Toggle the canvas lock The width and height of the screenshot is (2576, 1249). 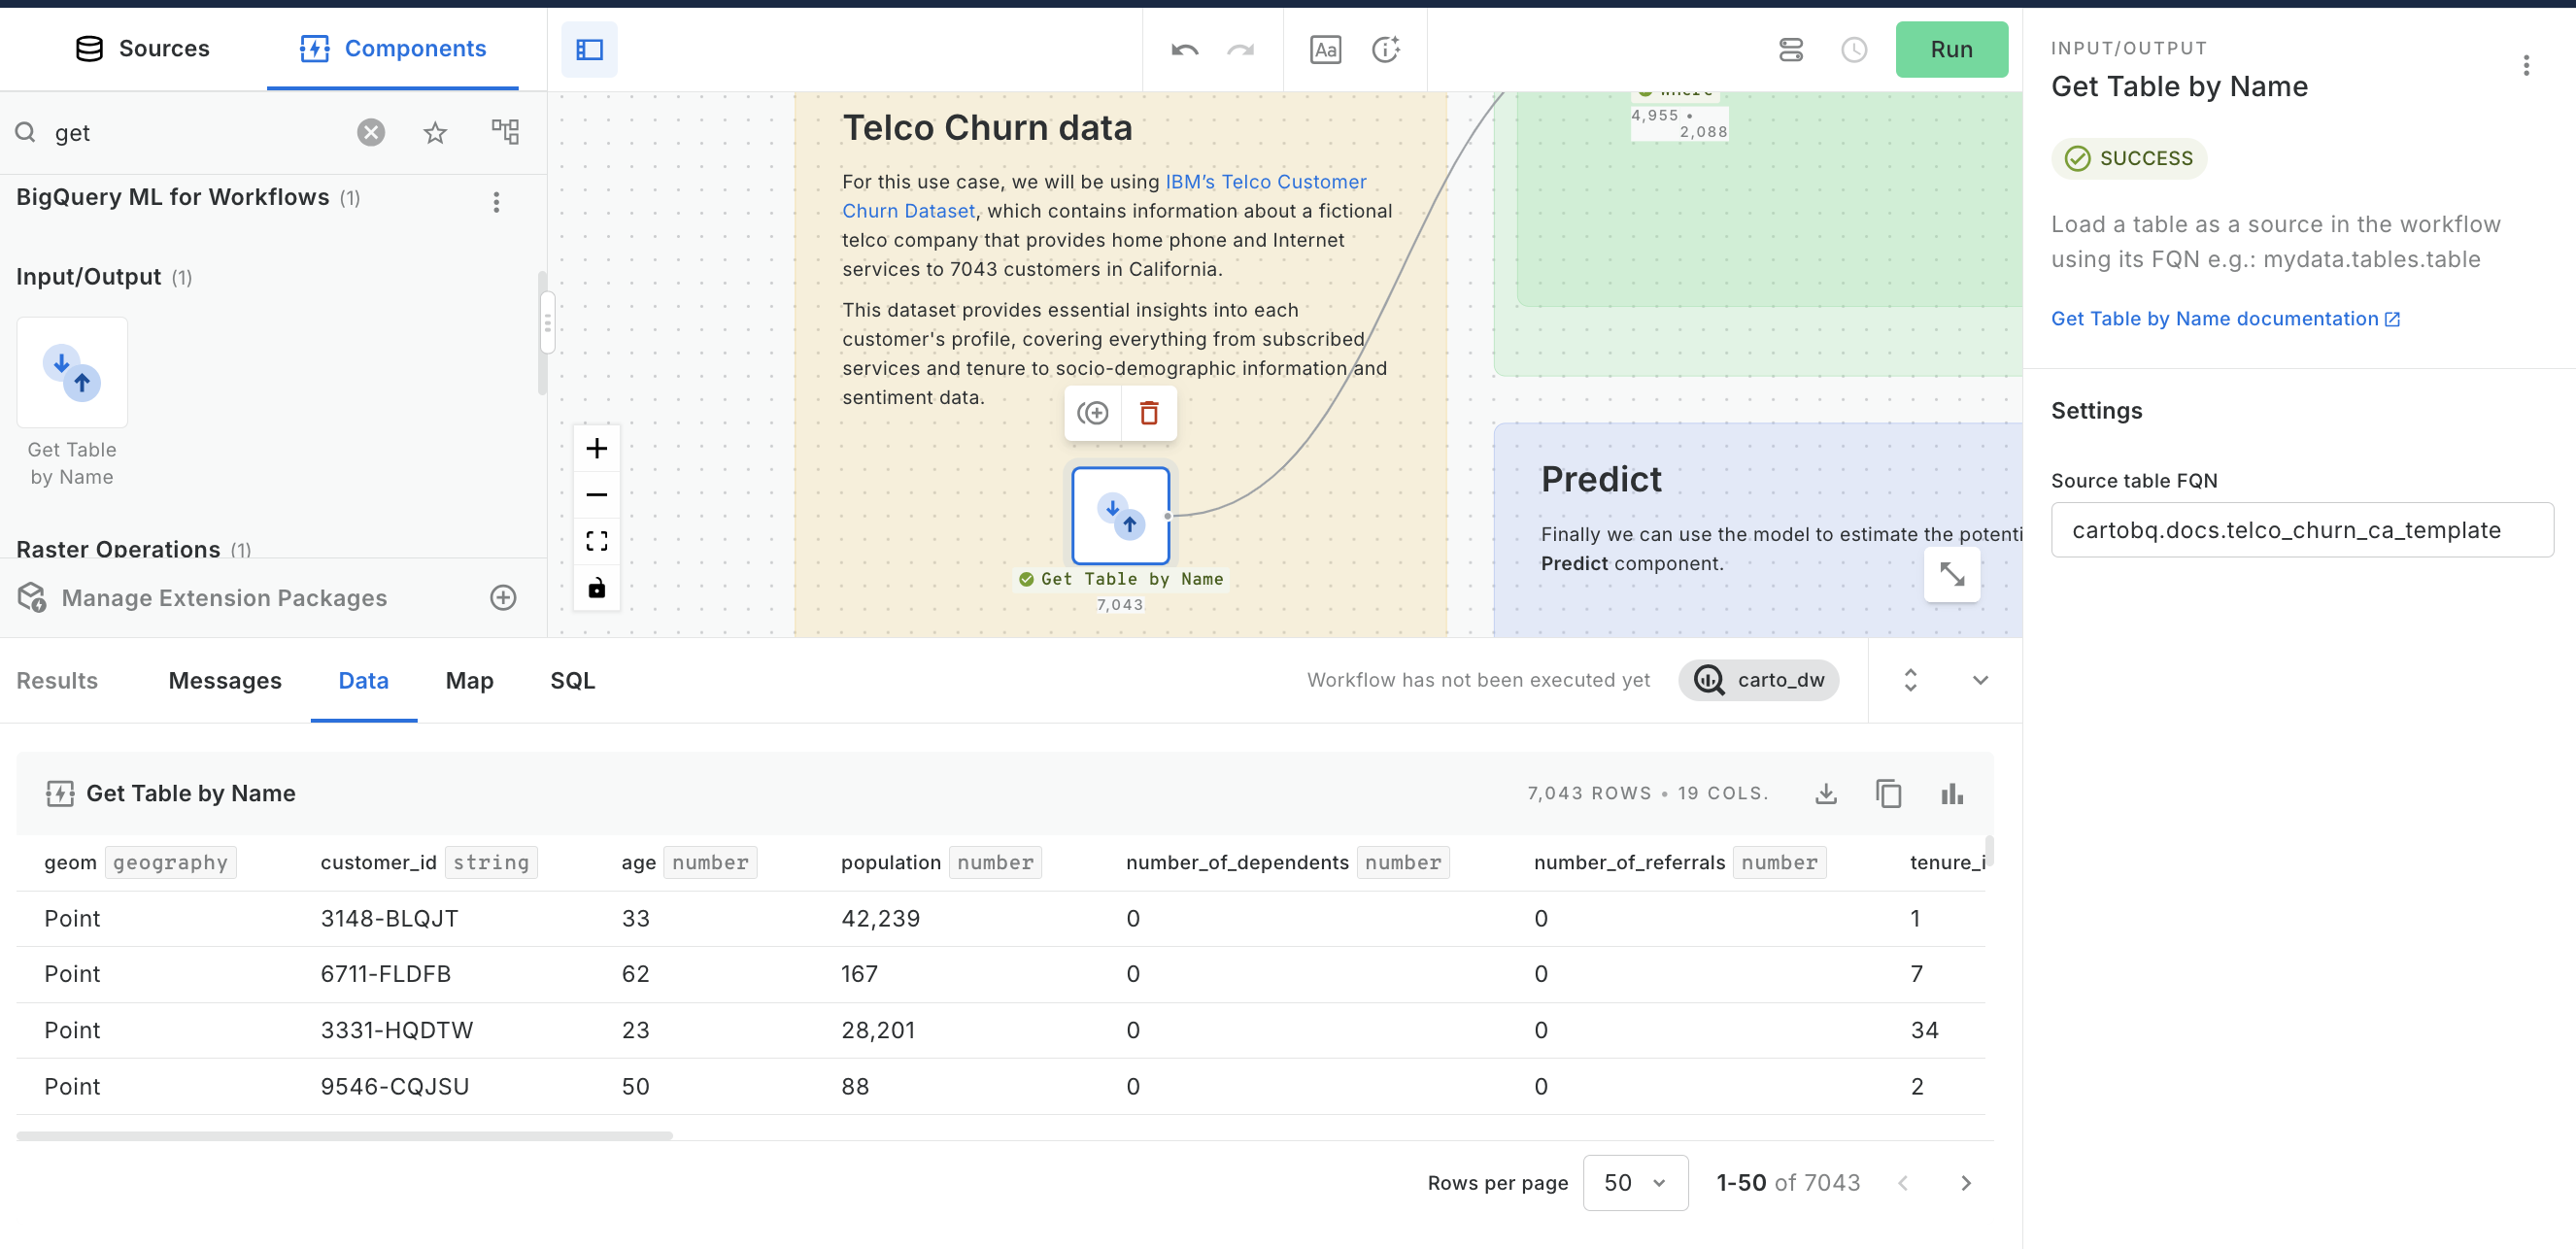[x=597, y=587]
